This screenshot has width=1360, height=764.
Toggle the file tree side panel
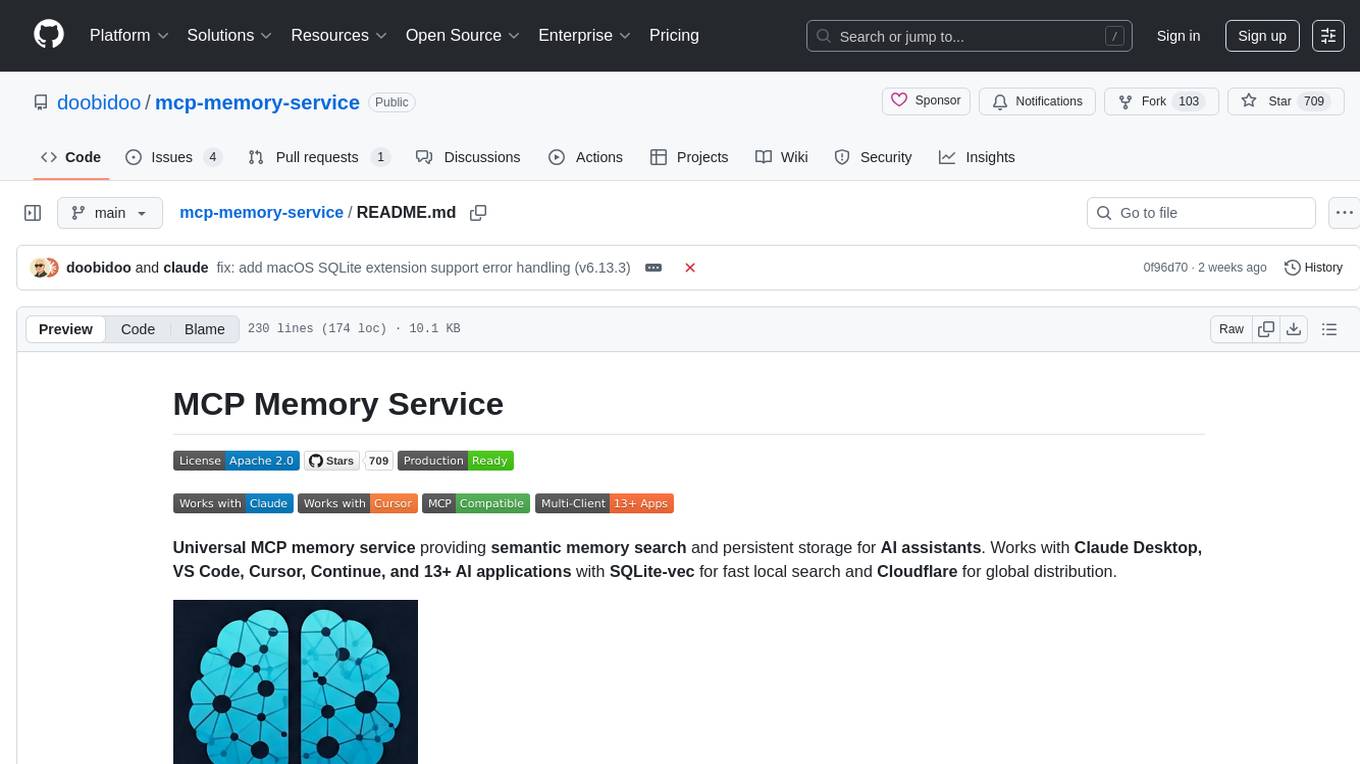click(x=33, y=213)
